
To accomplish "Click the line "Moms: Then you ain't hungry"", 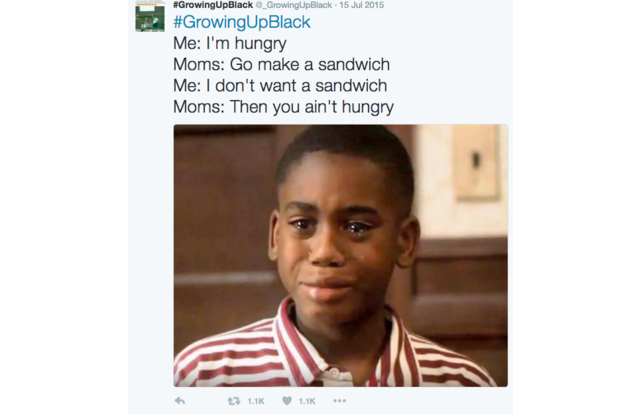I will pos(283,107).
